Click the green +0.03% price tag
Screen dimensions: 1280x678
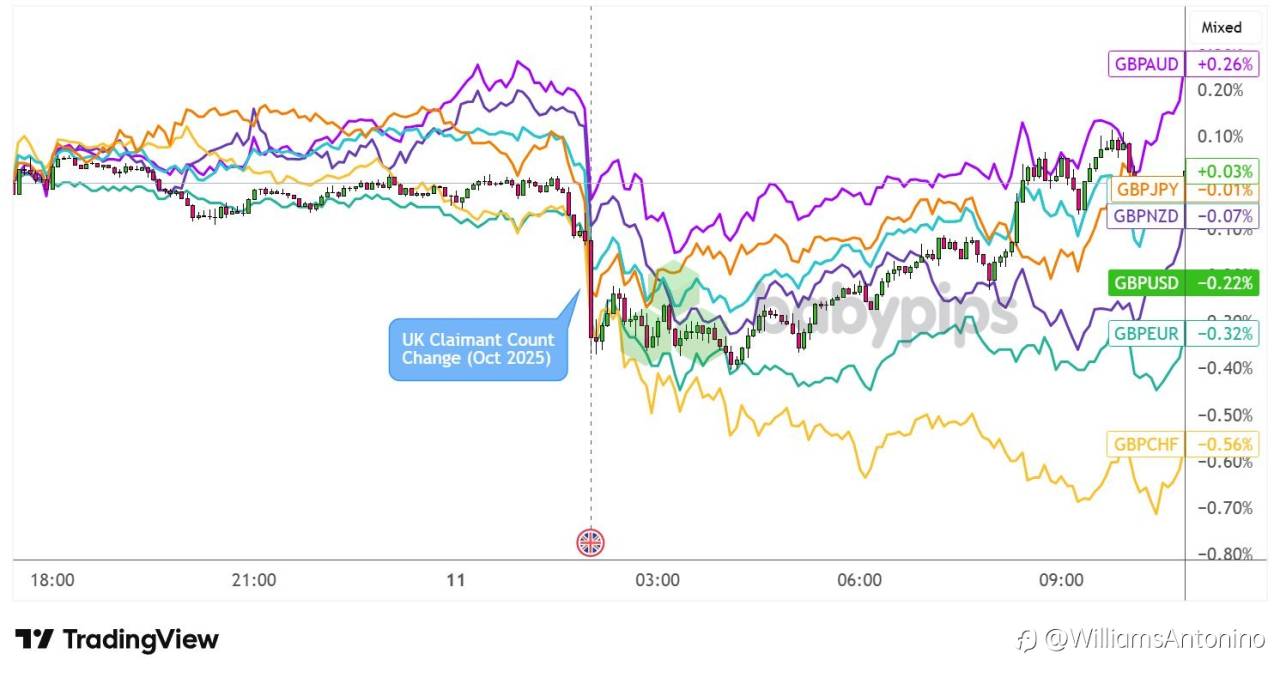(x=1221, y=171)
